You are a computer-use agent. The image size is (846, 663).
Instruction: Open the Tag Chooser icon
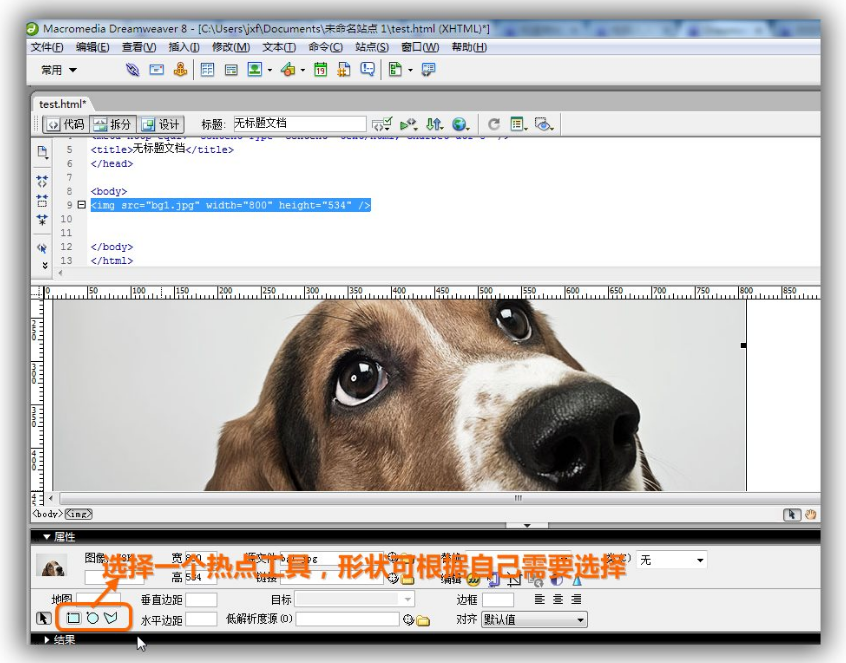click(428, 70)
